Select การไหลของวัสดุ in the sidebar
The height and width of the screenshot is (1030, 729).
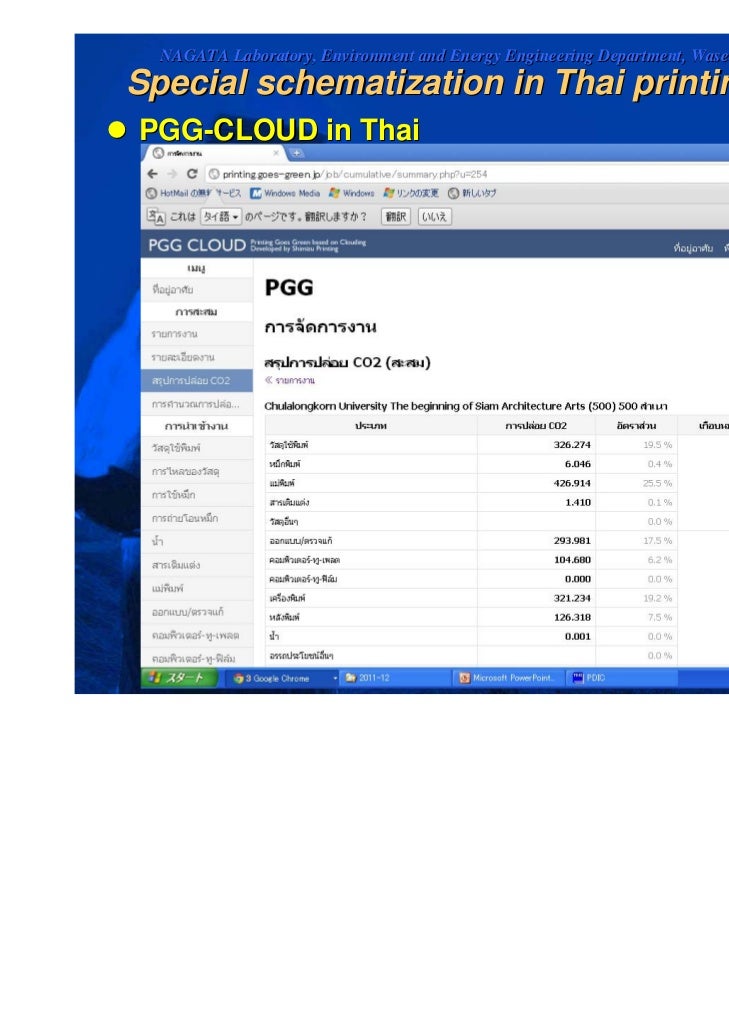pos(196,472)
